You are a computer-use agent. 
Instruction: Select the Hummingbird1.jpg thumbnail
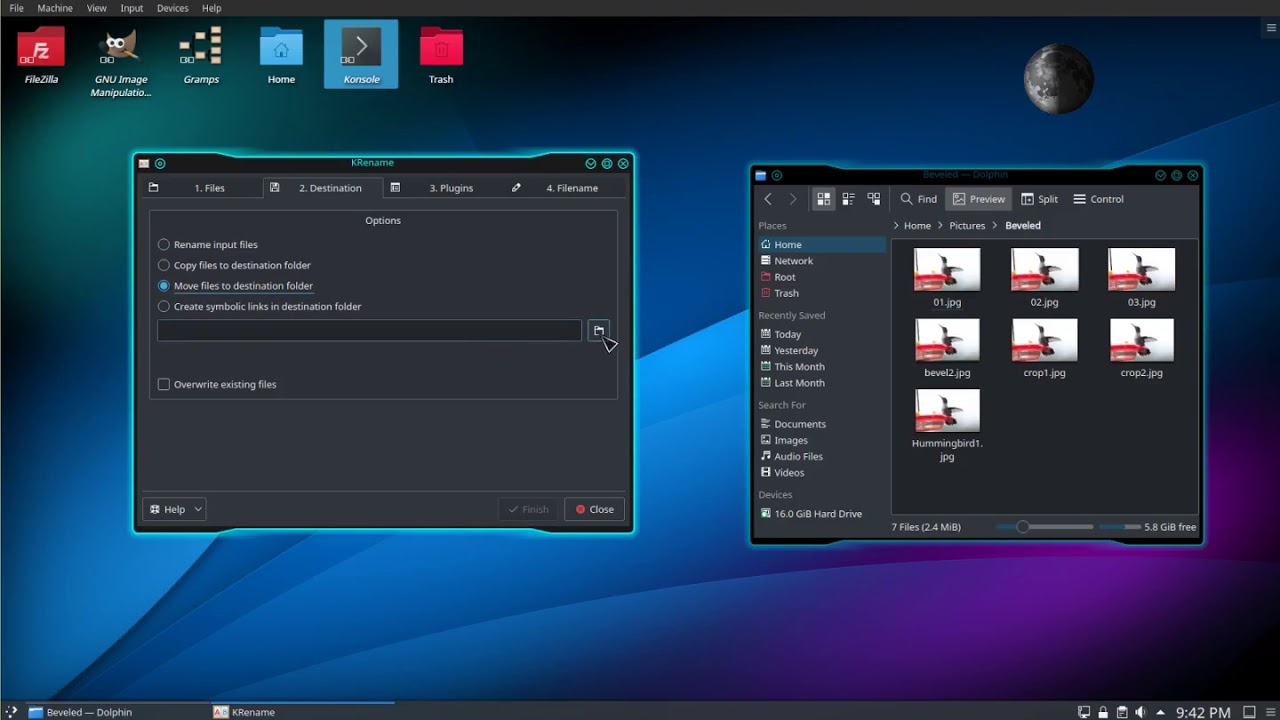point(947,411)
